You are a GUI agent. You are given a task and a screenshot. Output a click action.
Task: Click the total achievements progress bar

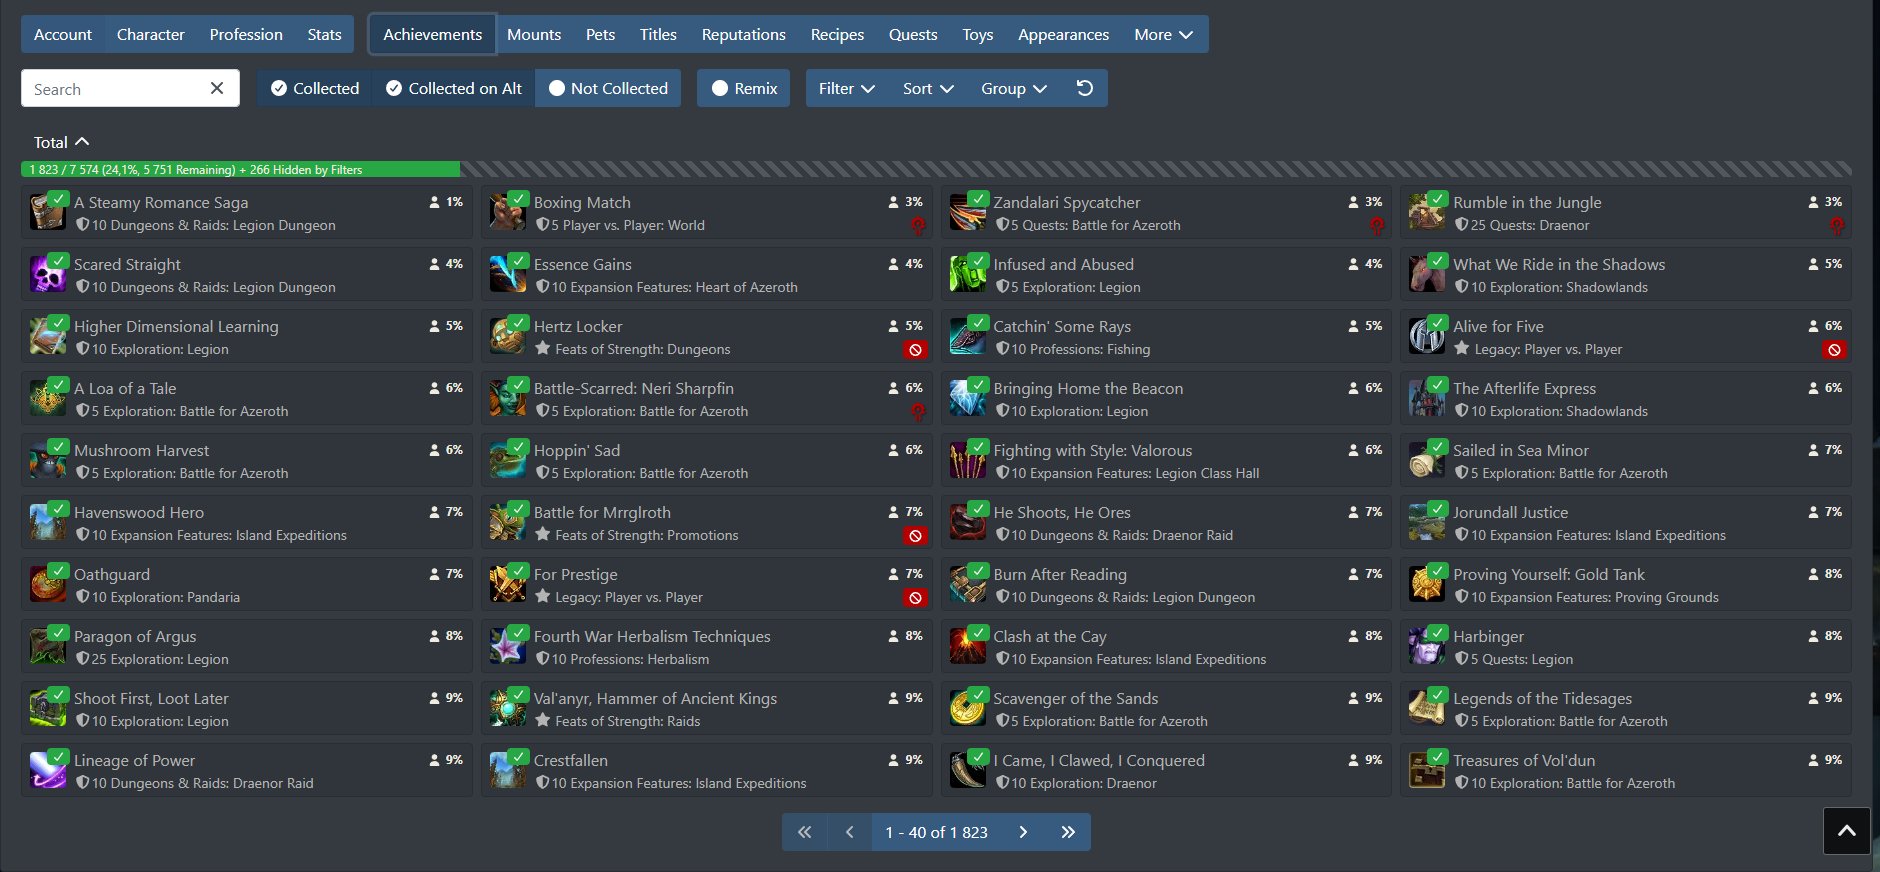(x=240, y=169)
